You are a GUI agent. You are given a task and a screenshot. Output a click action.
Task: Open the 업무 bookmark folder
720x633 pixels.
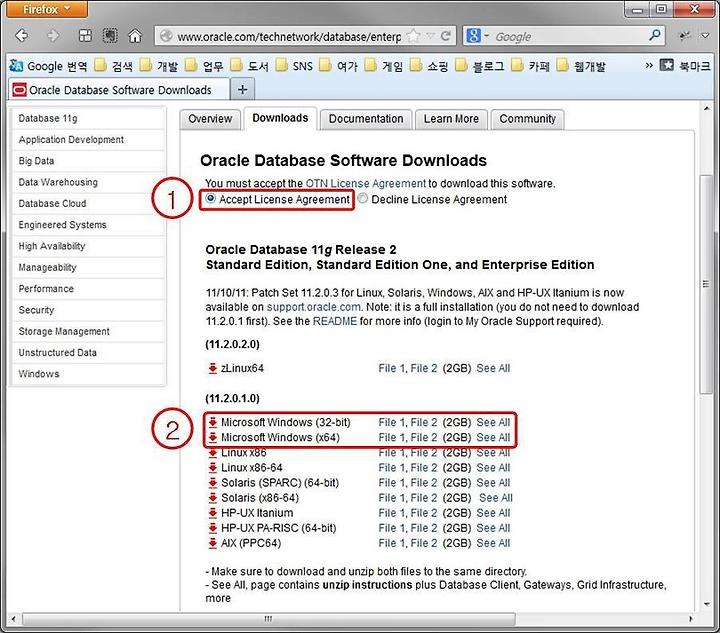(204, 66)
